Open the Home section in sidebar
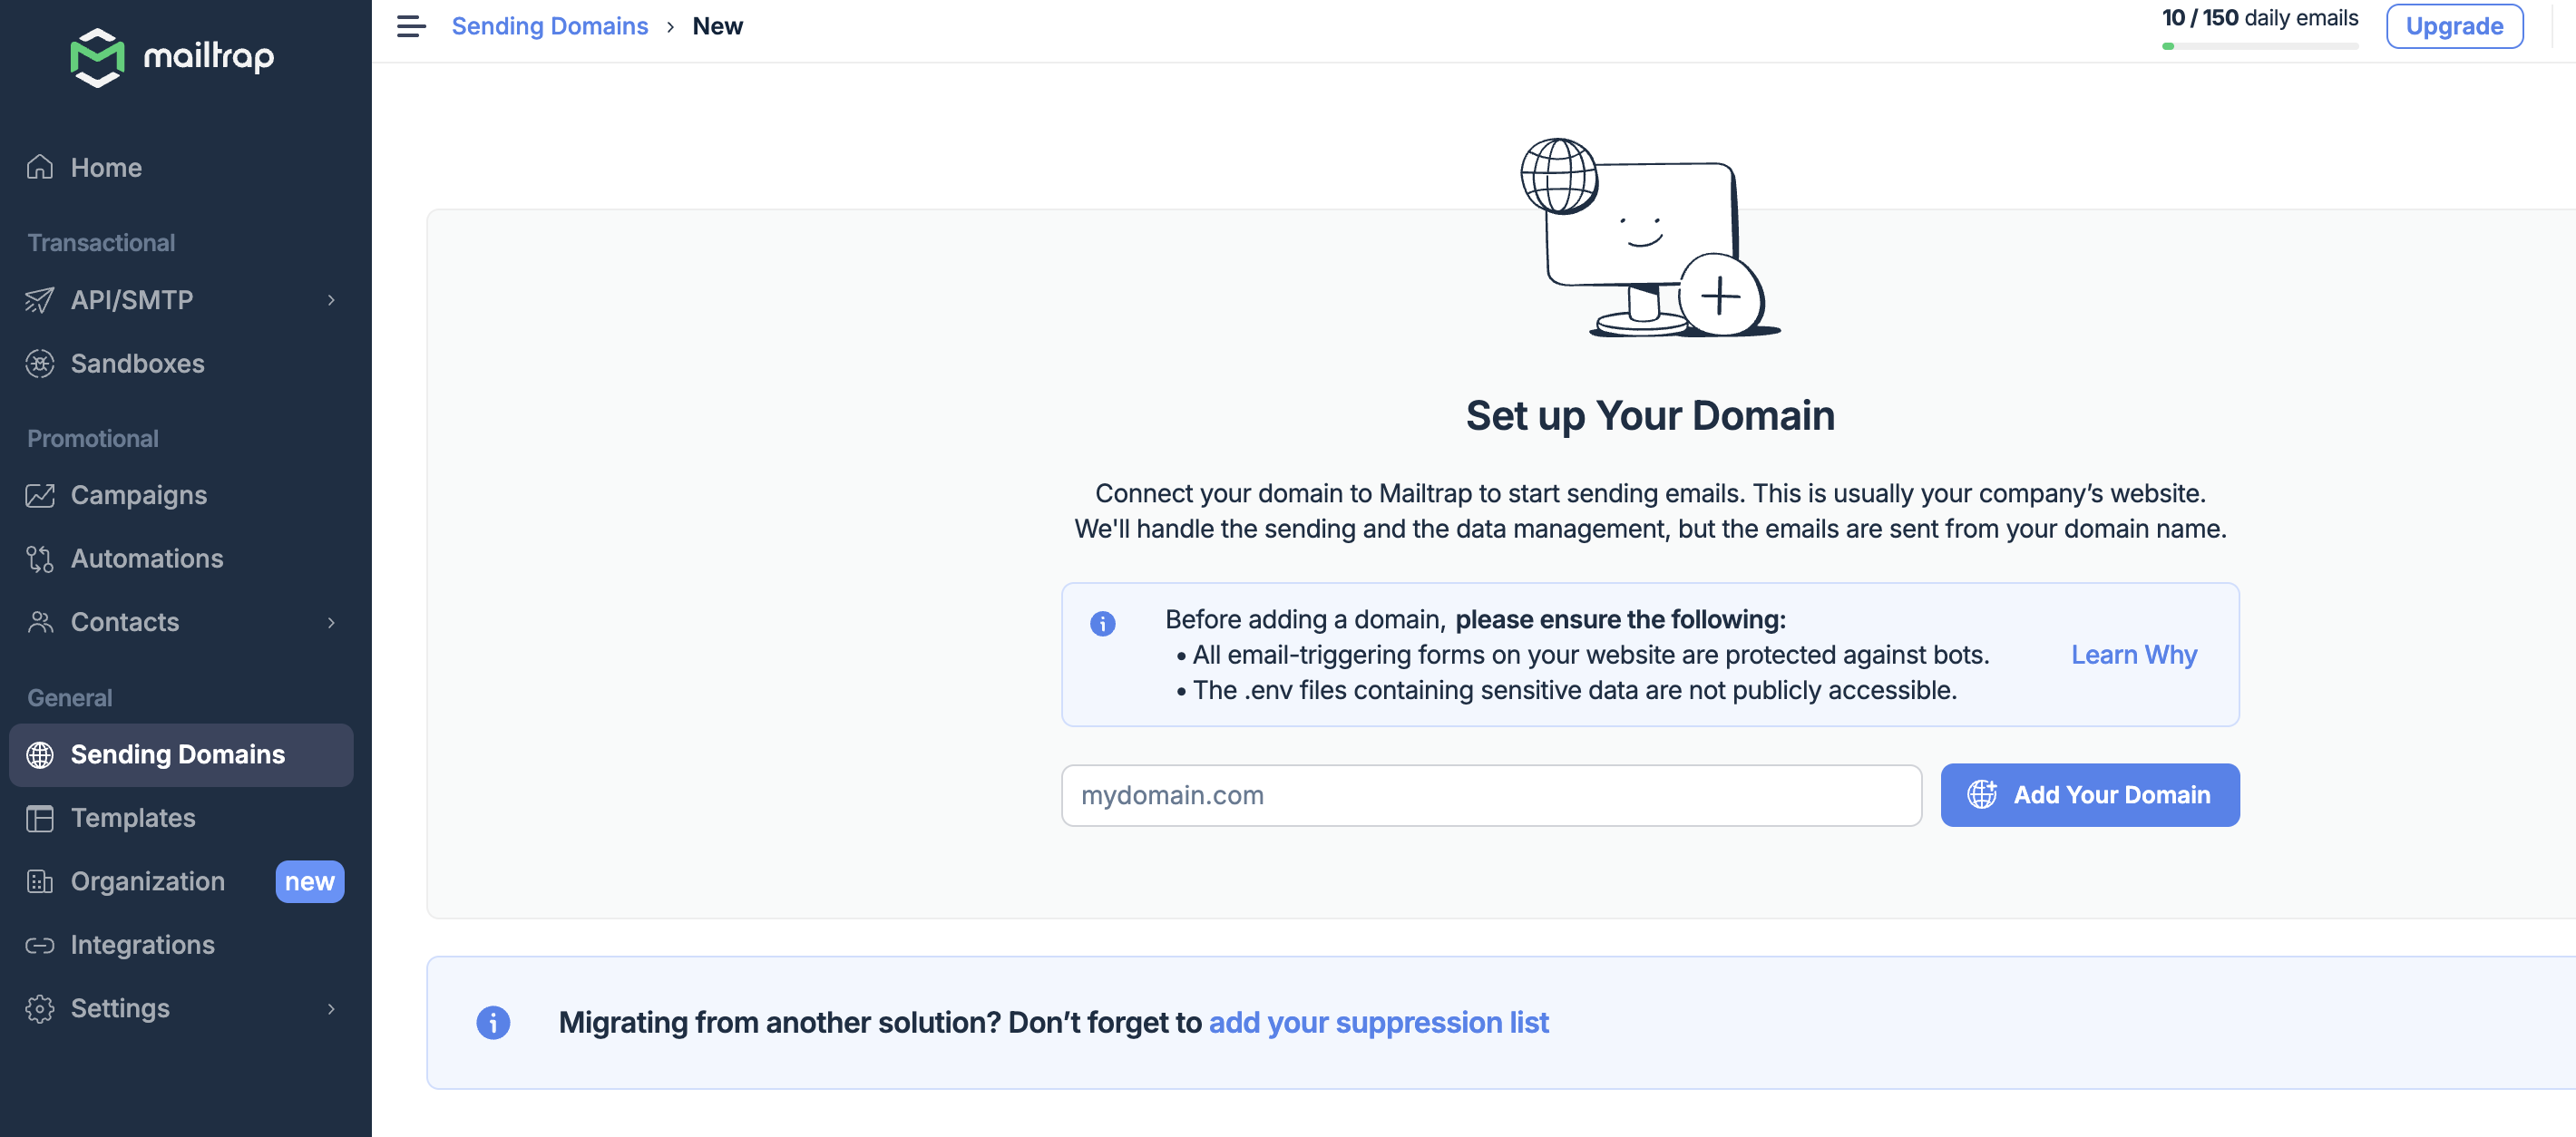The height and width of the screenshot is (1137, 2576). click(x=105, y=167)
